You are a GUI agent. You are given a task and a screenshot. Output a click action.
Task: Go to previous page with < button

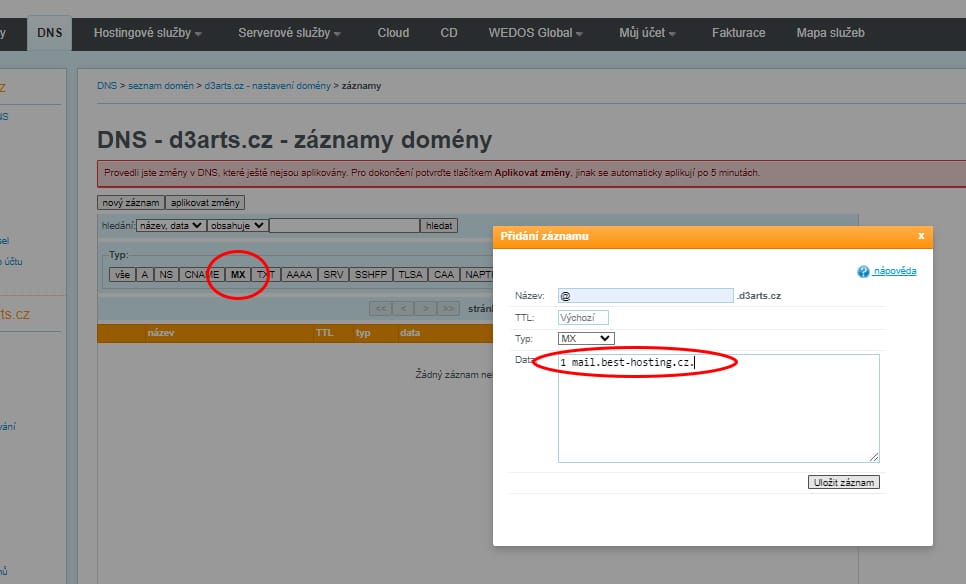(404, 308)
